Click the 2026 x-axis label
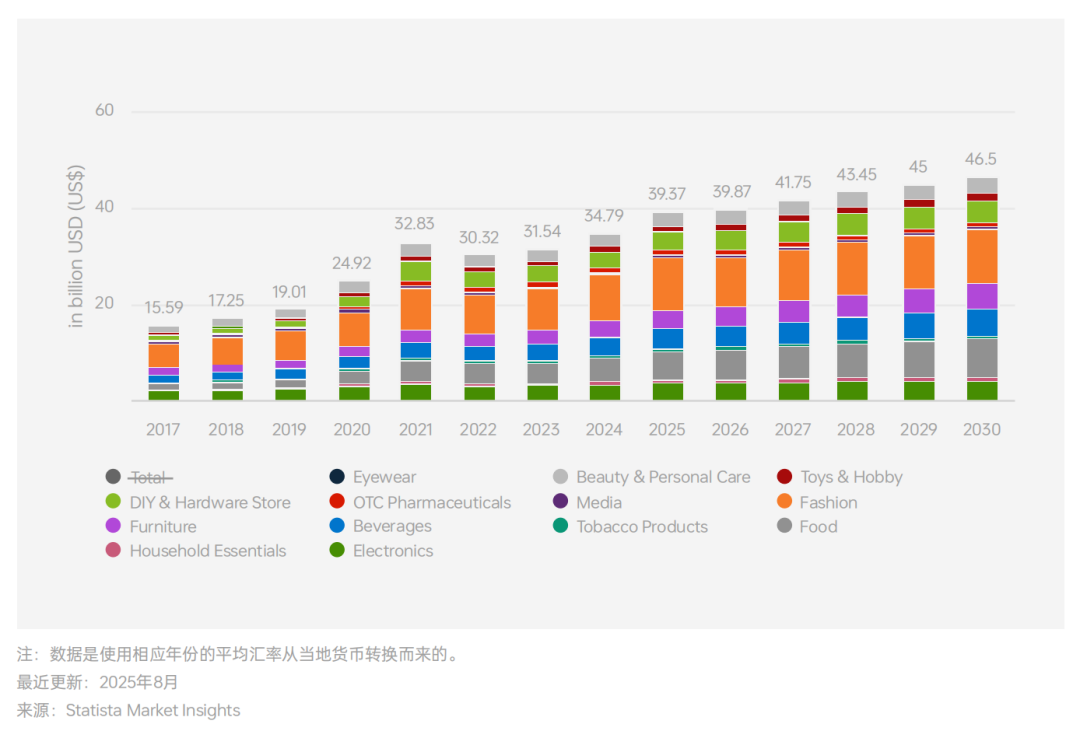 coord(730,430)
